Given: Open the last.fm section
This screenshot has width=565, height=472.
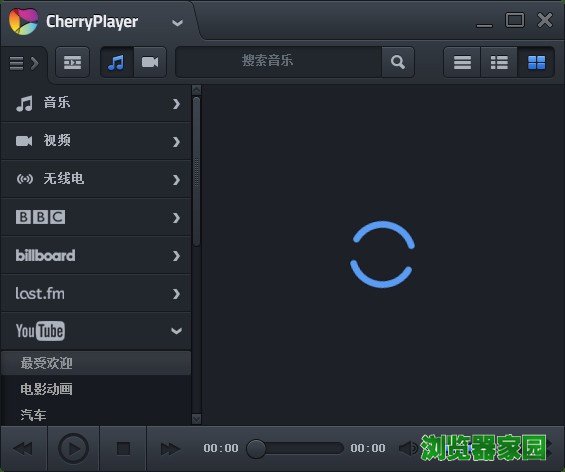Looking at the screenshot, I should [x=96, y=294].
